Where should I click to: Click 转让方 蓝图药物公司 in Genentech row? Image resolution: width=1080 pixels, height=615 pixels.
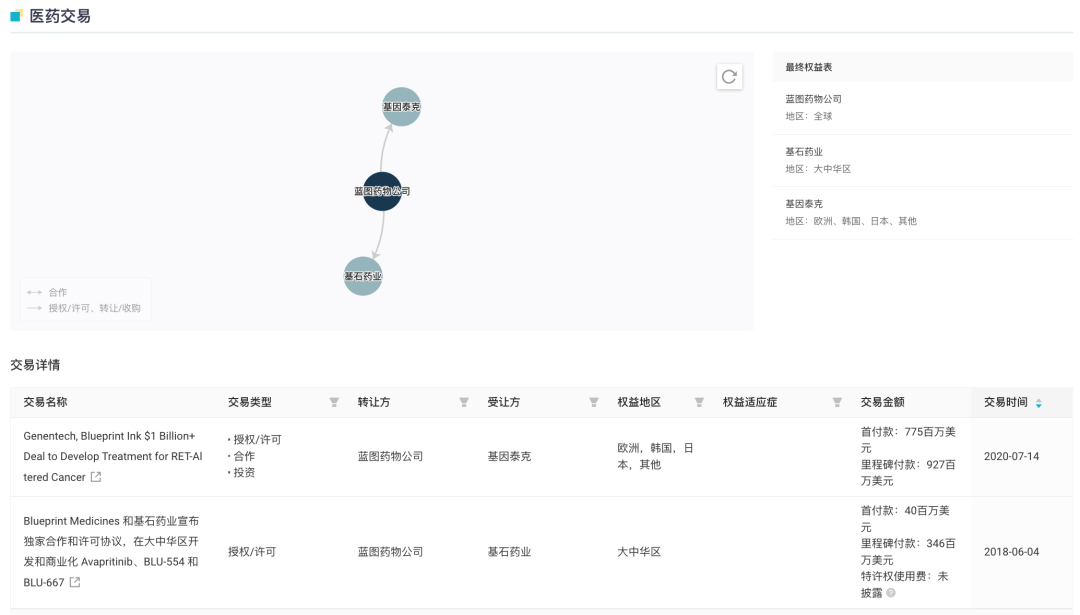(x=391, y=456)
